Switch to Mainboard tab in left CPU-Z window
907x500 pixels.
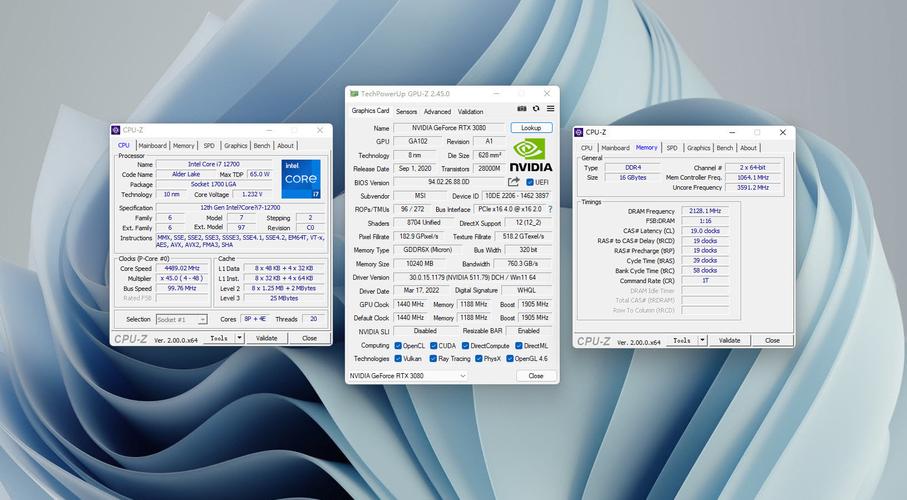coord(152,146)
